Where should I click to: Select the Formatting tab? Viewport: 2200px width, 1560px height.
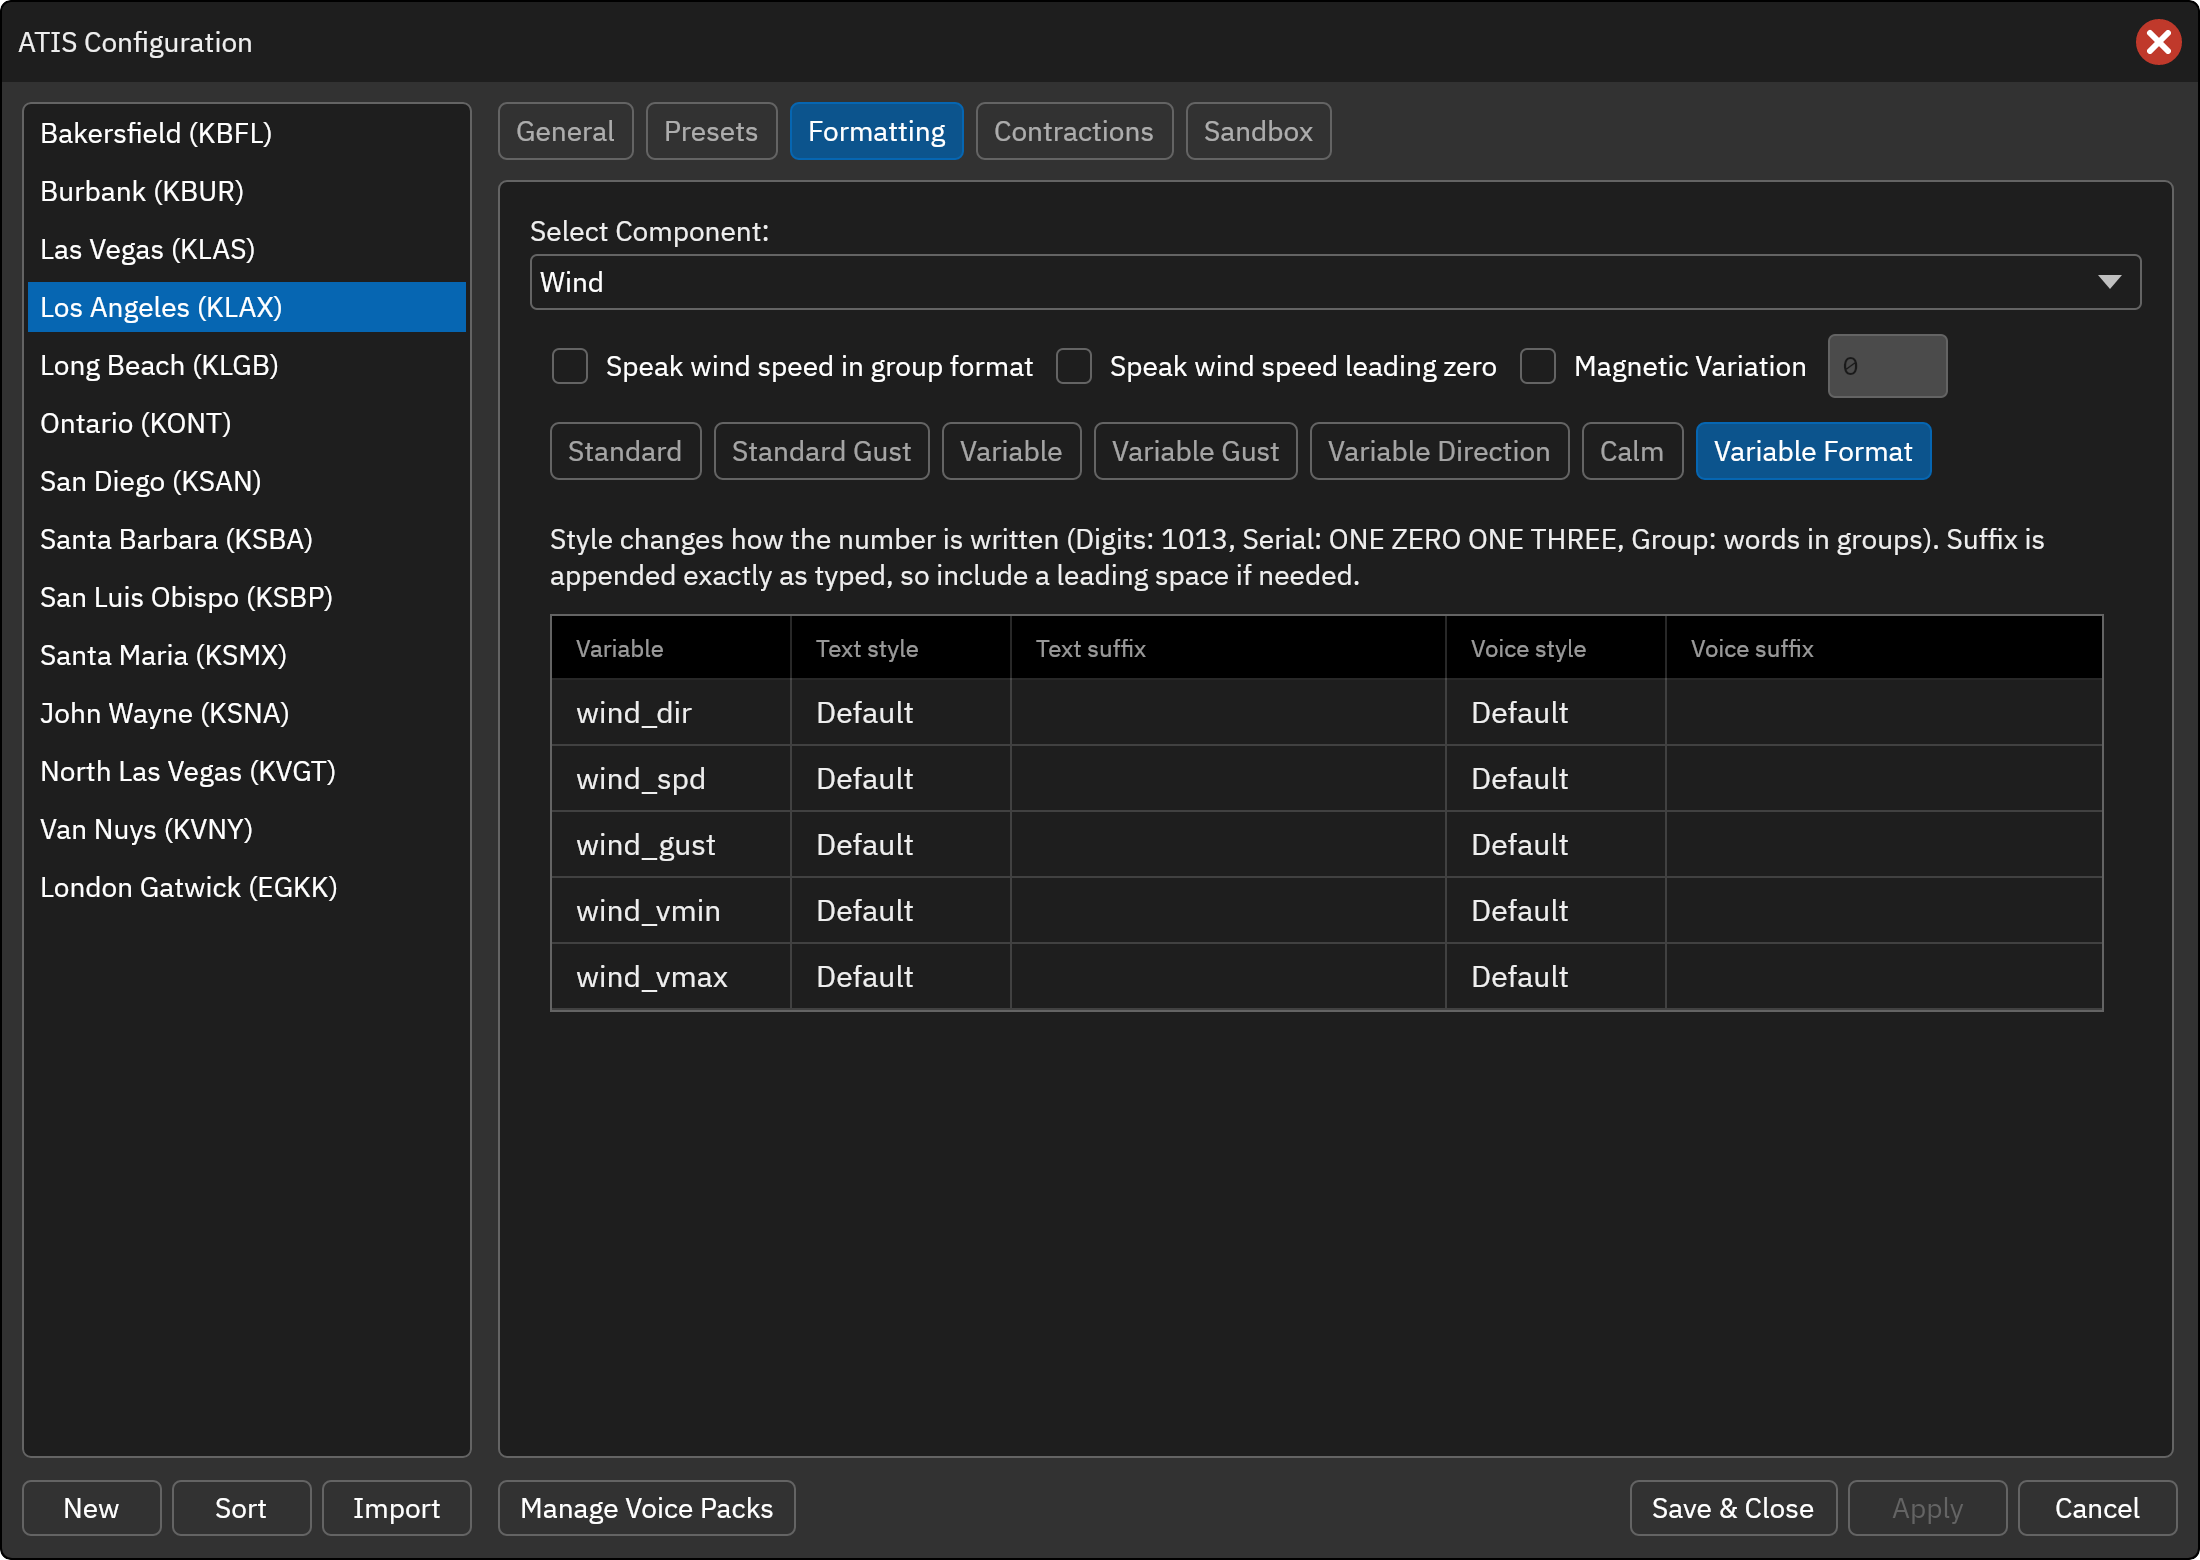pyautogui.click(x=876, y=131)
